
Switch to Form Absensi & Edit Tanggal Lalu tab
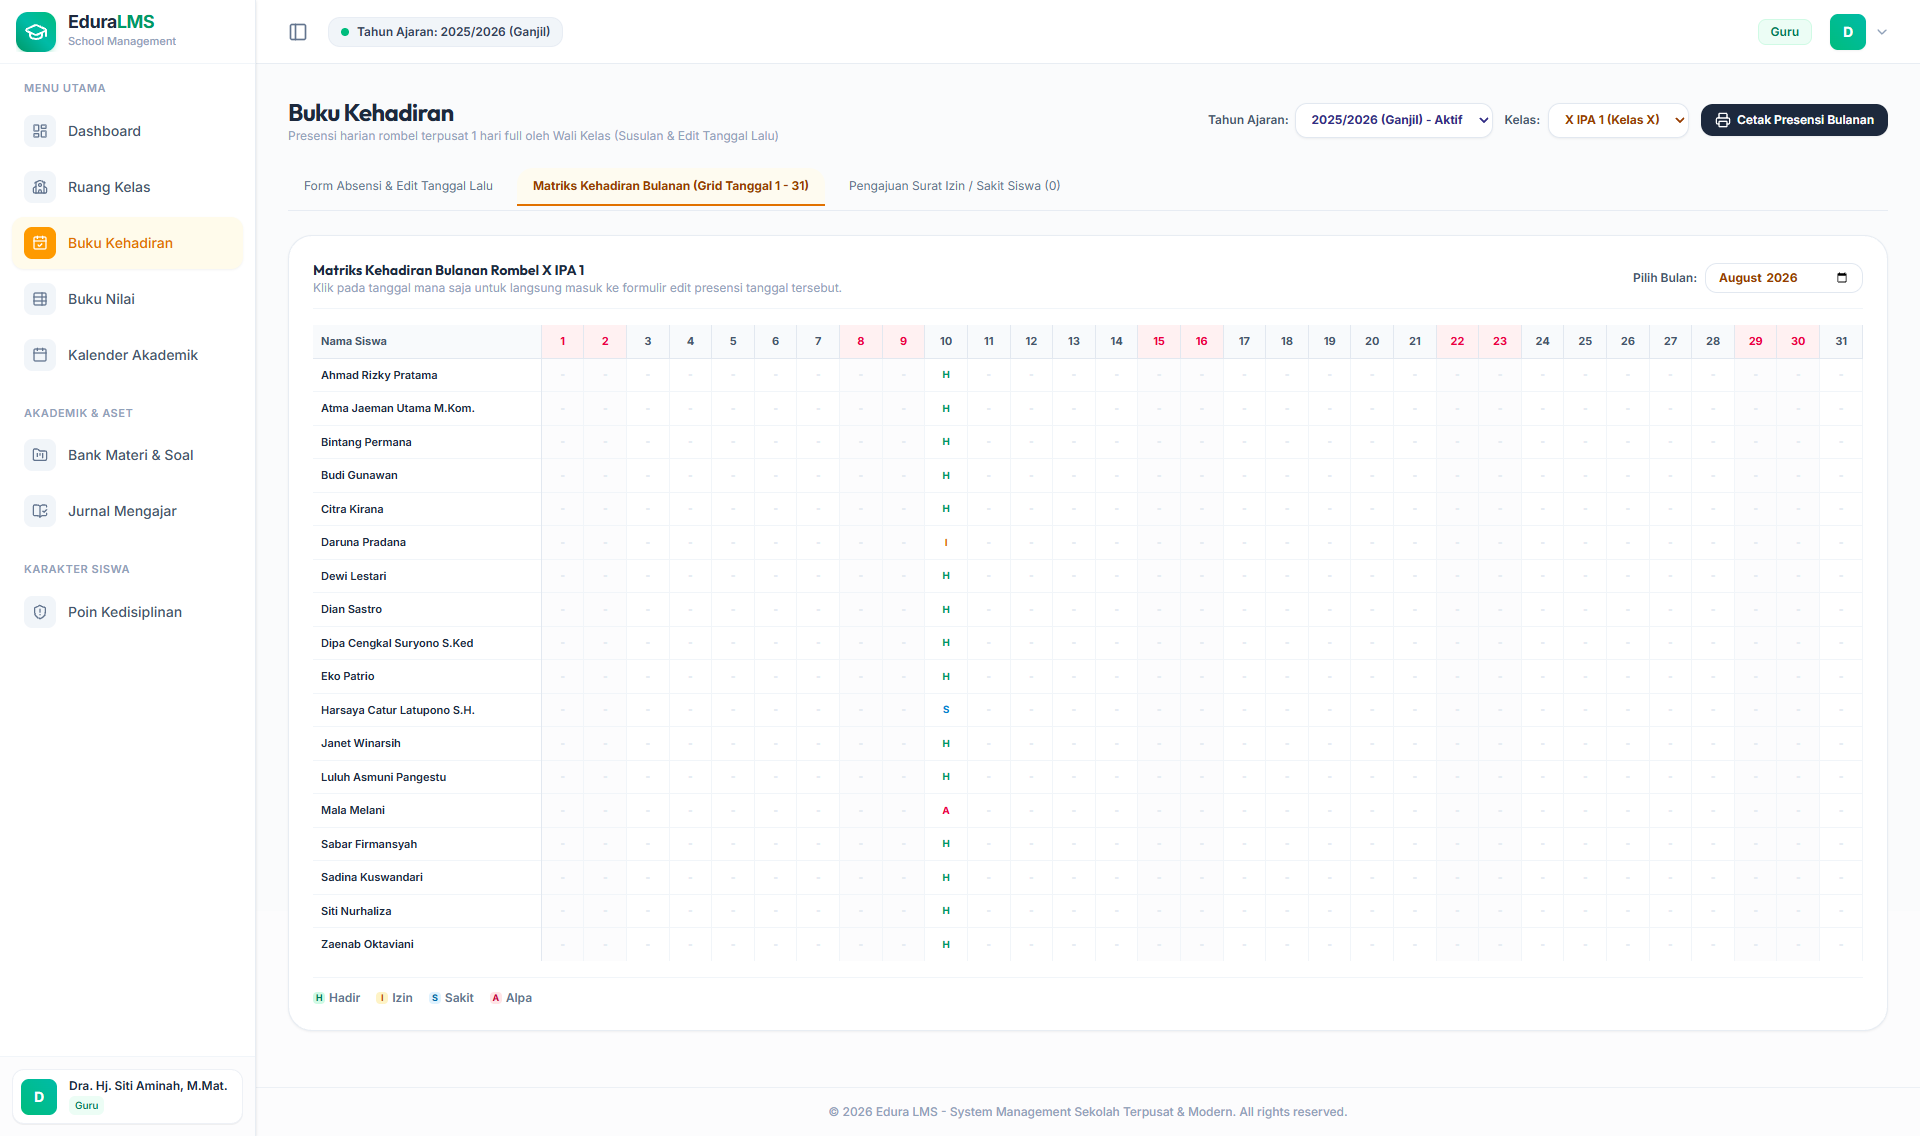coord(398,186)
